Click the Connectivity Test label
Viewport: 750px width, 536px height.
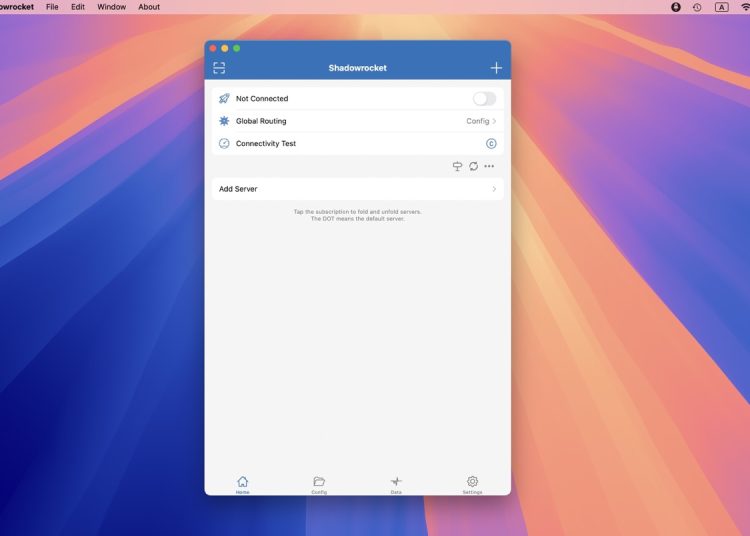[x=266, y=144]
